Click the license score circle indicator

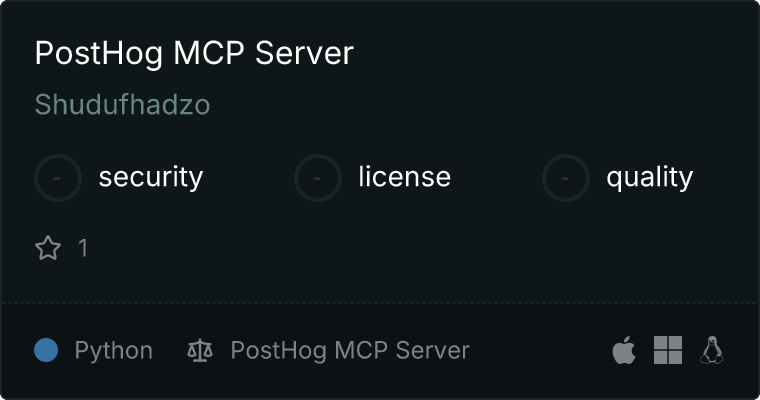317,178
